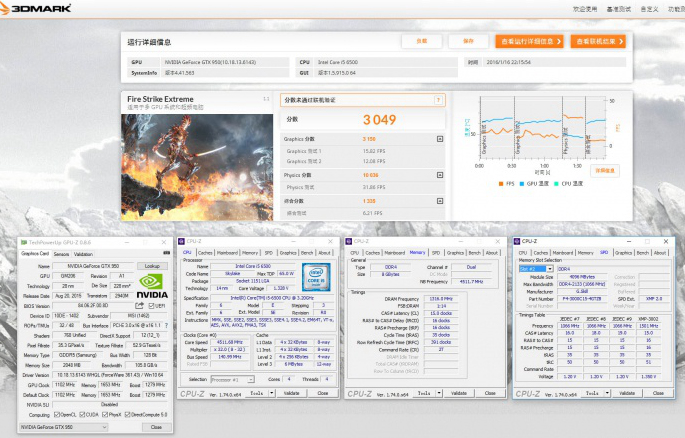This screenshot has height=438, width=685.
Task: Click the Core Speed value in CPU-Z
Action: click(x=230, y=342)
